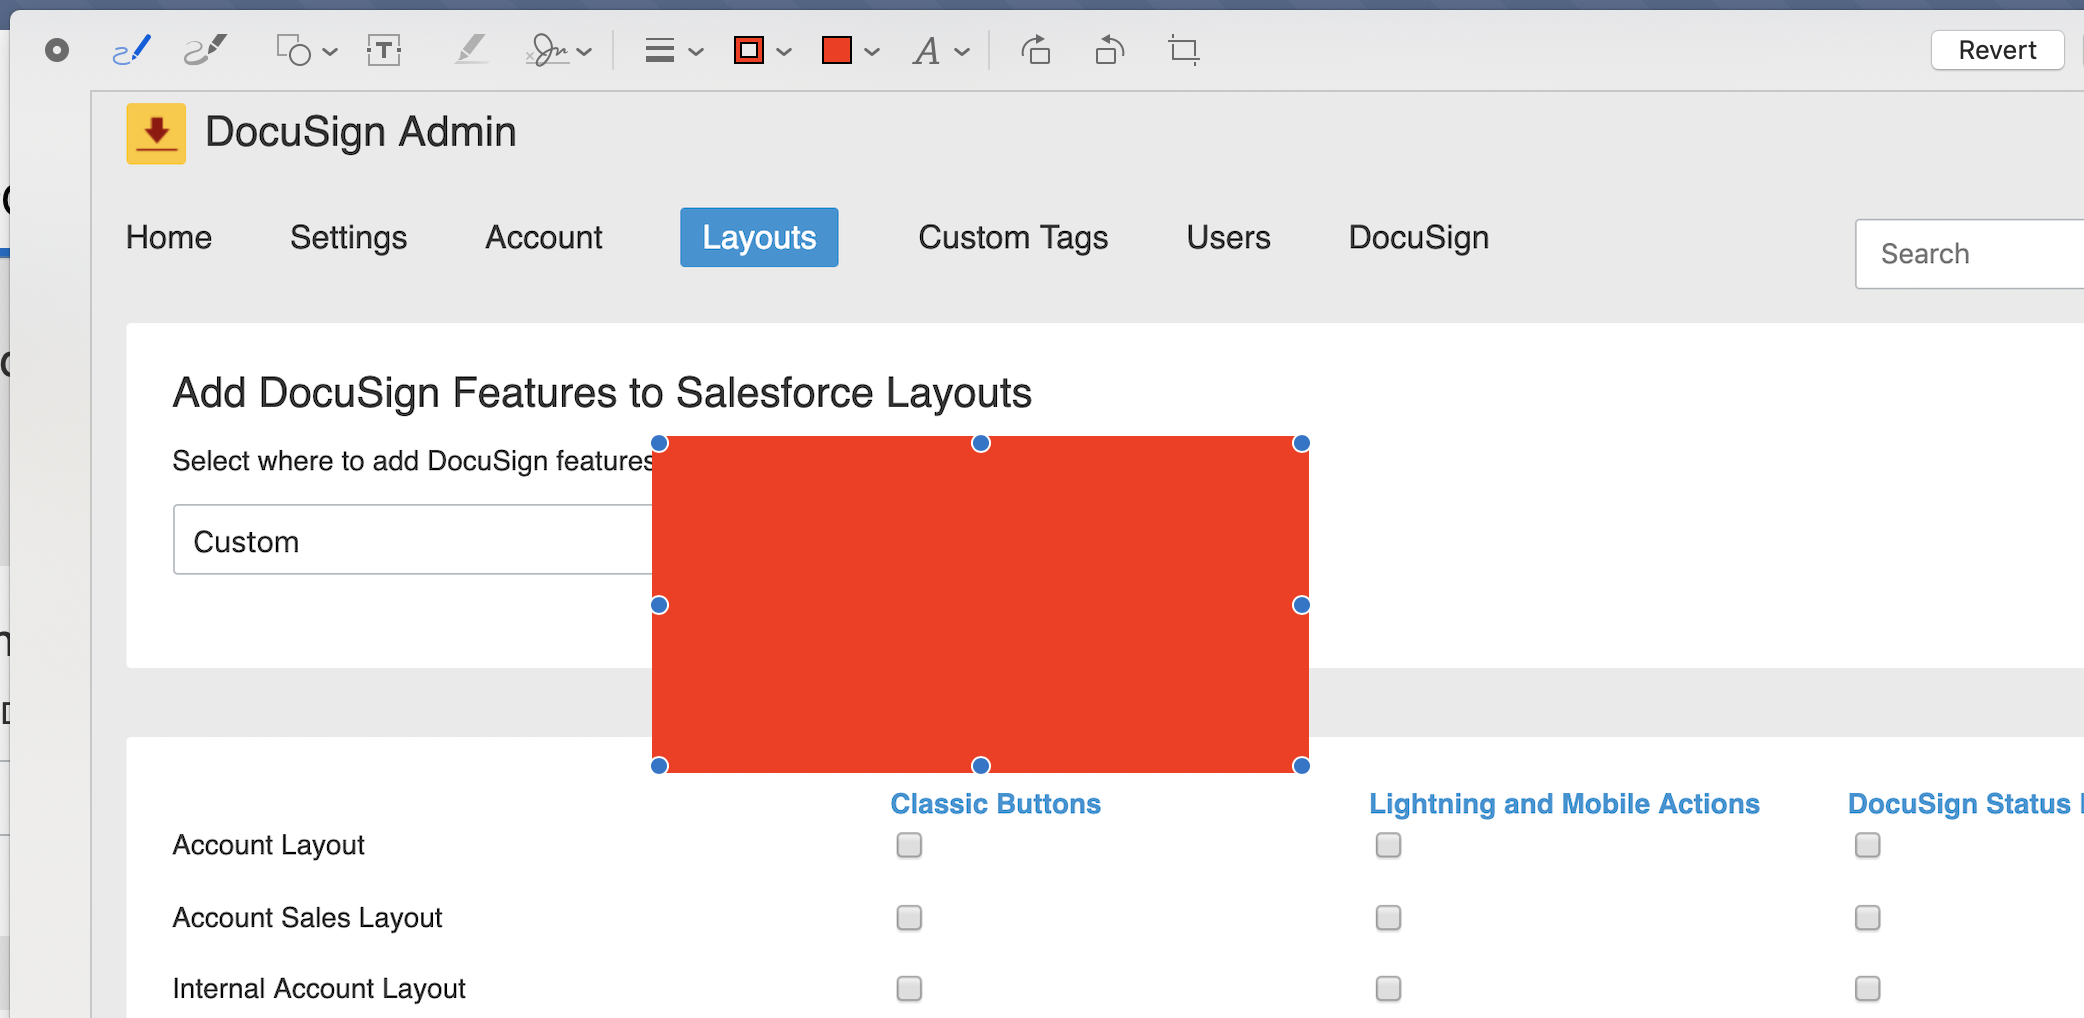Viewport: 2084px width, 1018px height.
Task: Click Lightning and Mobile Actions header
Action: tap(1564, 804)
